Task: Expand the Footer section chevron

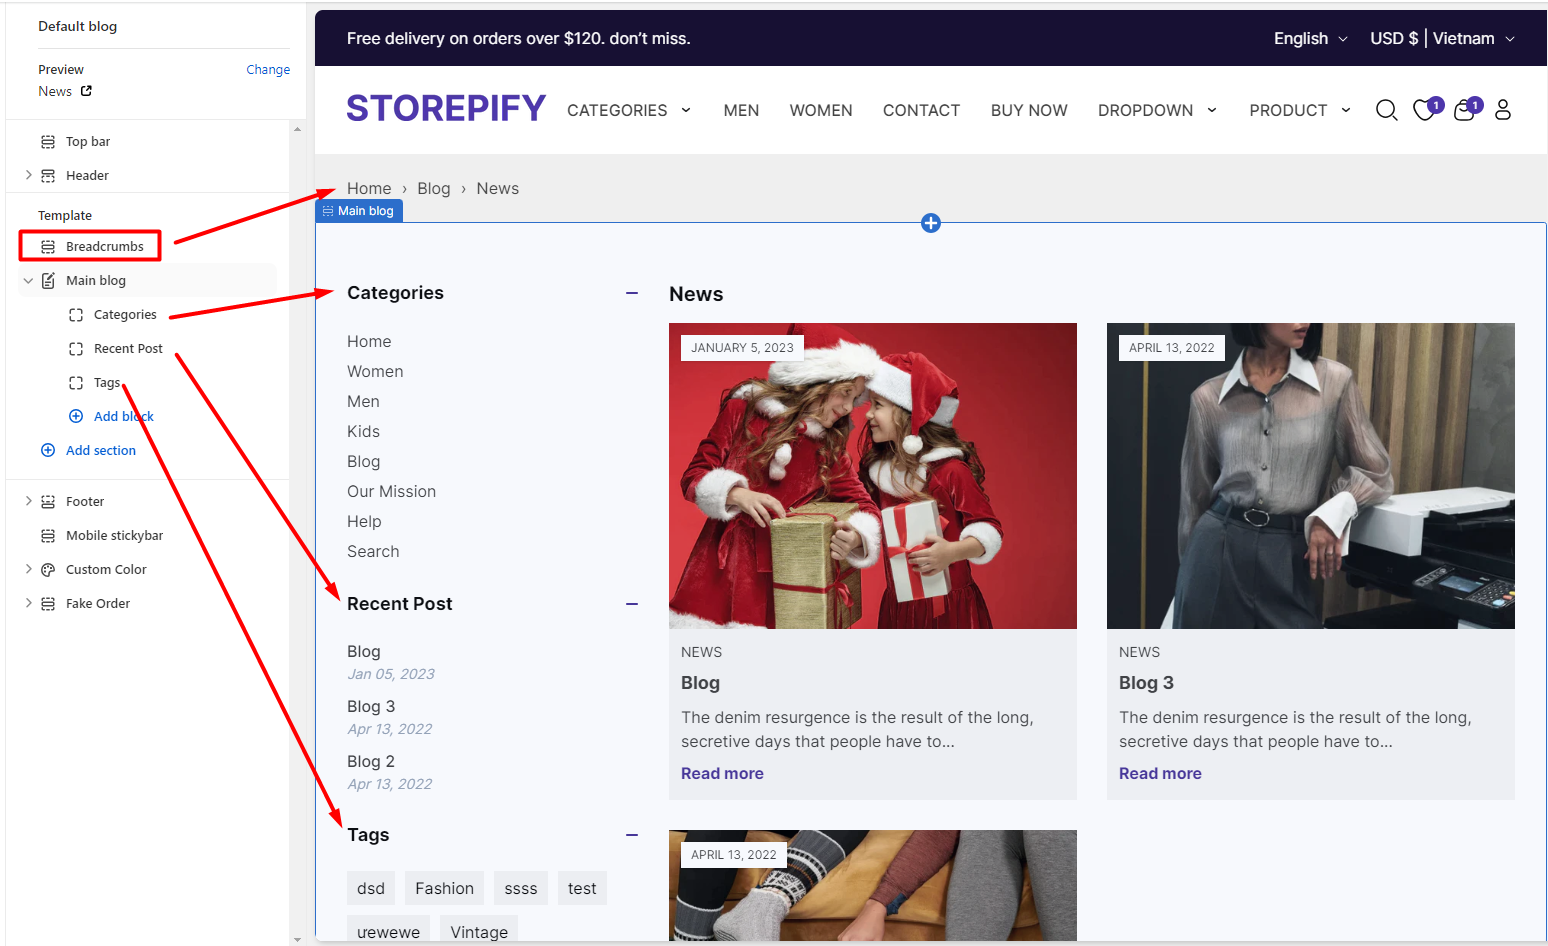Action: pyautogui.click(x=28, y=501)
